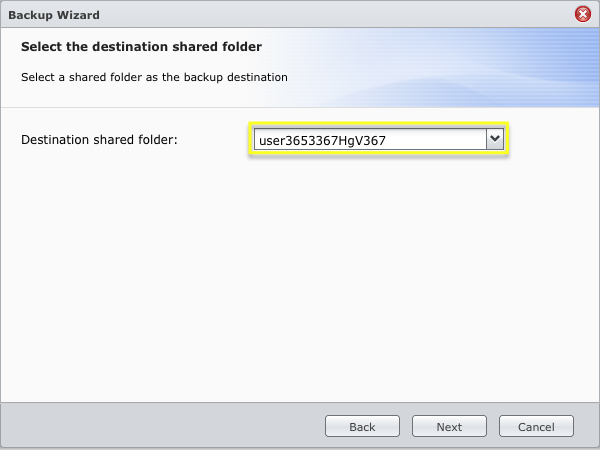This screenshot has width=600, height=450.
Task: Cancel the backup wizard
Action: click(536, 426)
